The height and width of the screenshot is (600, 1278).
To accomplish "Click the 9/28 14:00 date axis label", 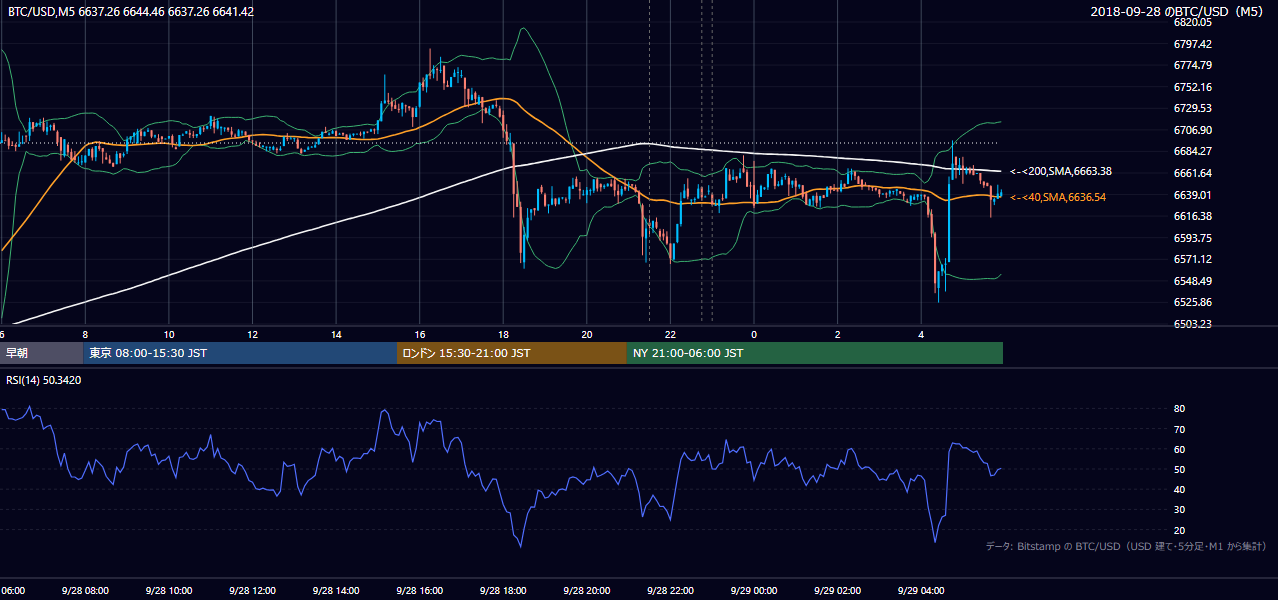I will pyautogui.click(x=334, y=590).
